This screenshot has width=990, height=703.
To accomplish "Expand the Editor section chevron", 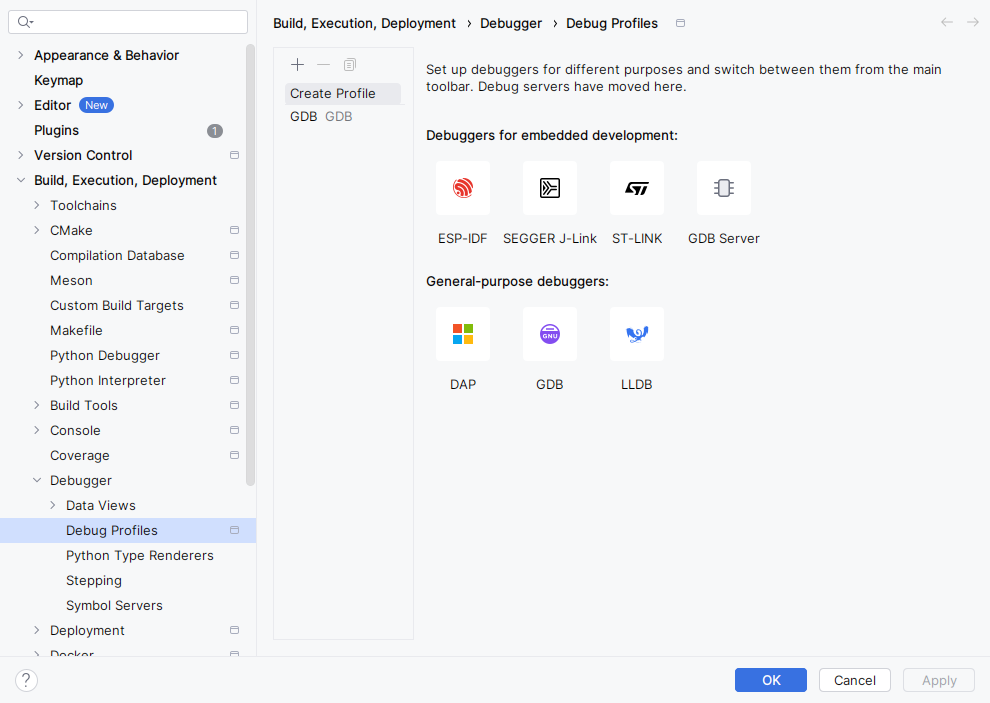I will coord(21,105).
